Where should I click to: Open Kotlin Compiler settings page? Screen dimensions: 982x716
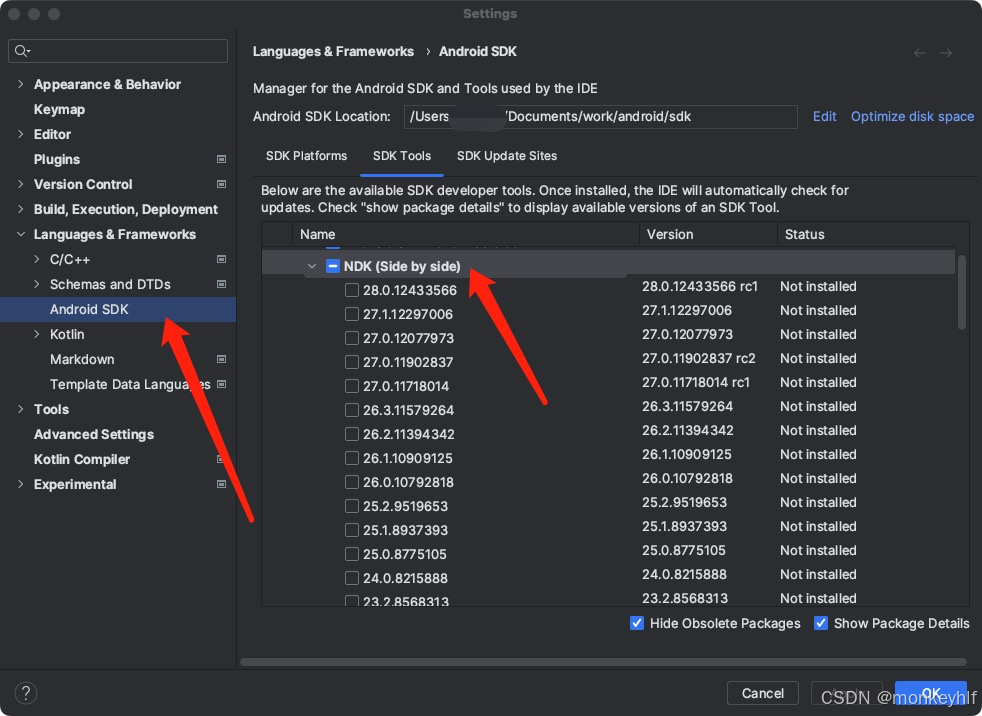[x=82, y=459]
